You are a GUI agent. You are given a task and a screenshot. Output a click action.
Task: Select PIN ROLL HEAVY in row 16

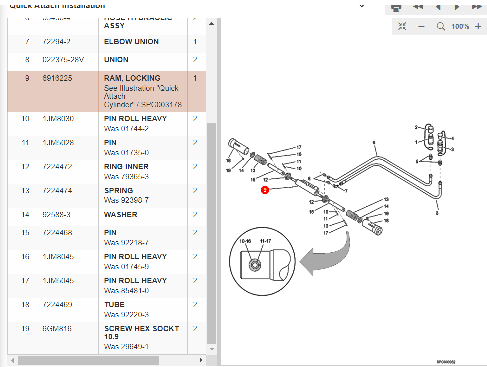135,257
